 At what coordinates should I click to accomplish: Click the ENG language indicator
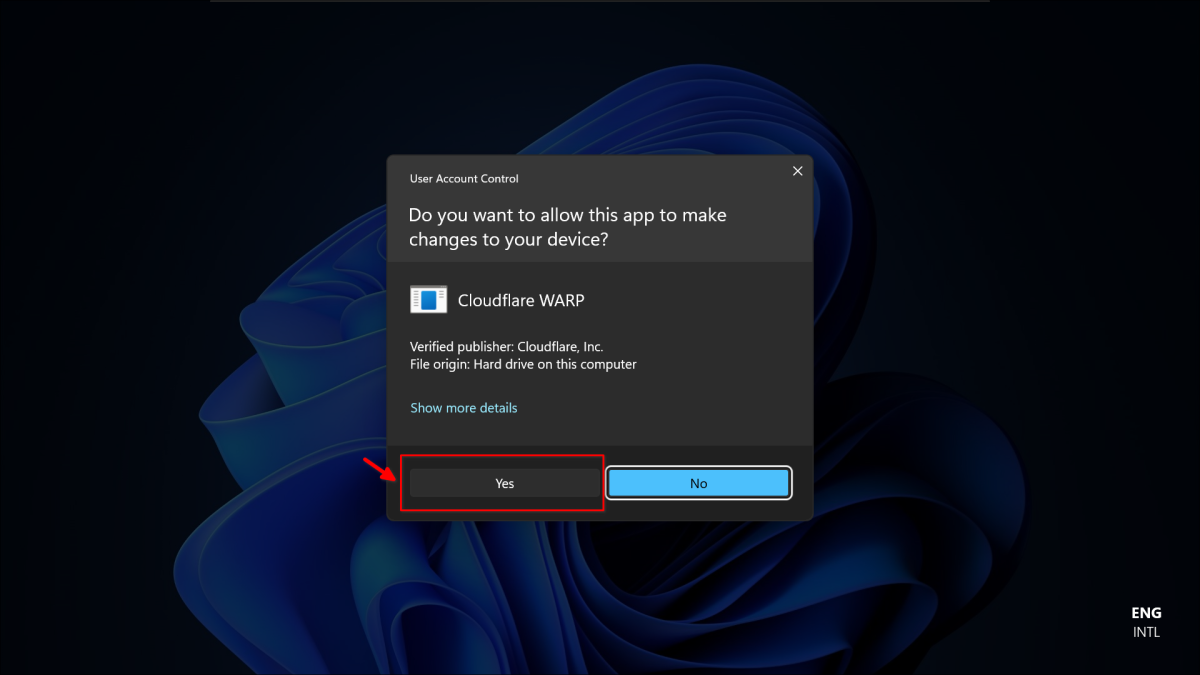[x=1146, y=612]
